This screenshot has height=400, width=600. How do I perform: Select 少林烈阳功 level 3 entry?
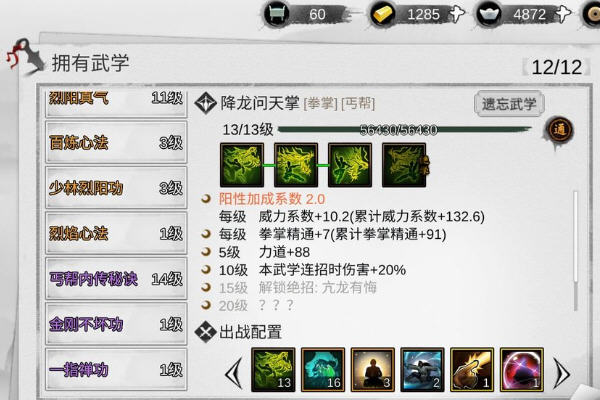point(116,188)
